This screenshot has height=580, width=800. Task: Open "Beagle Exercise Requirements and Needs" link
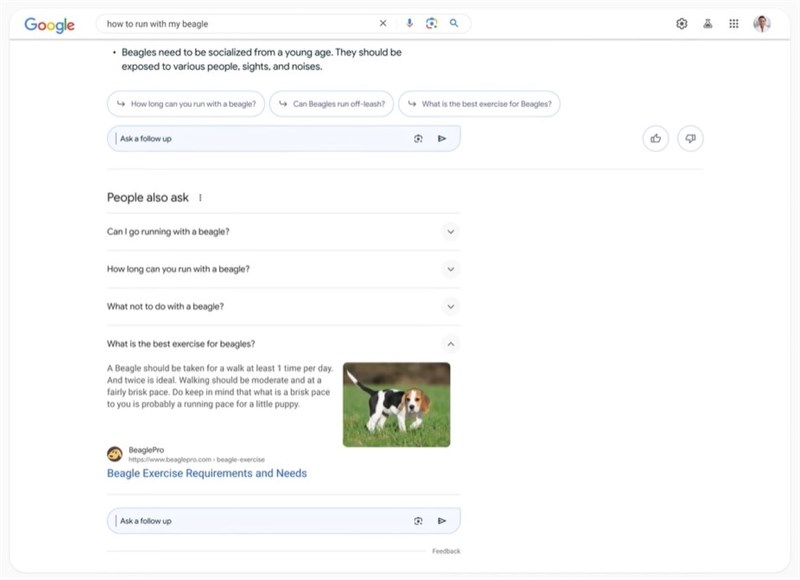[207, 474]
